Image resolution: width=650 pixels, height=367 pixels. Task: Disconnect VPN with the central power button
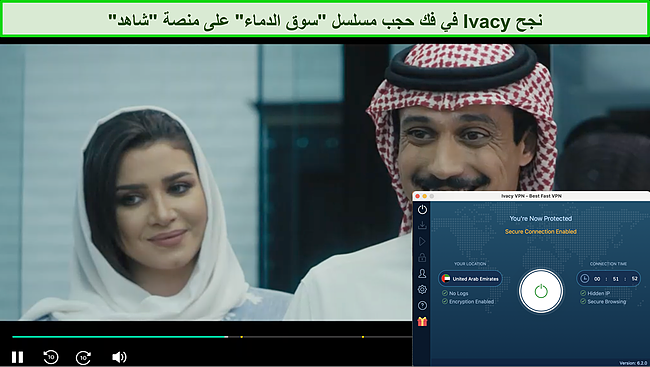coord(541,291)
